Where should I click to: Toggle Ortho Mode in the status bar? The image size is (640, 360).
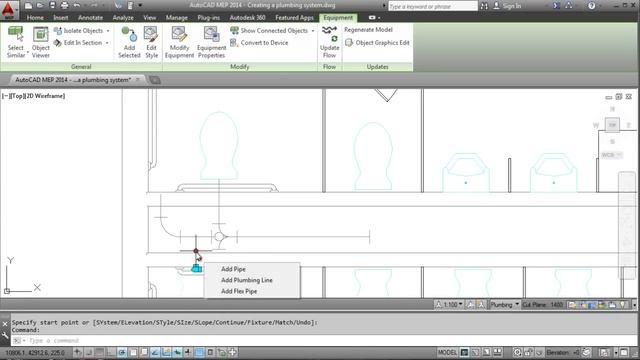(110, 352)
